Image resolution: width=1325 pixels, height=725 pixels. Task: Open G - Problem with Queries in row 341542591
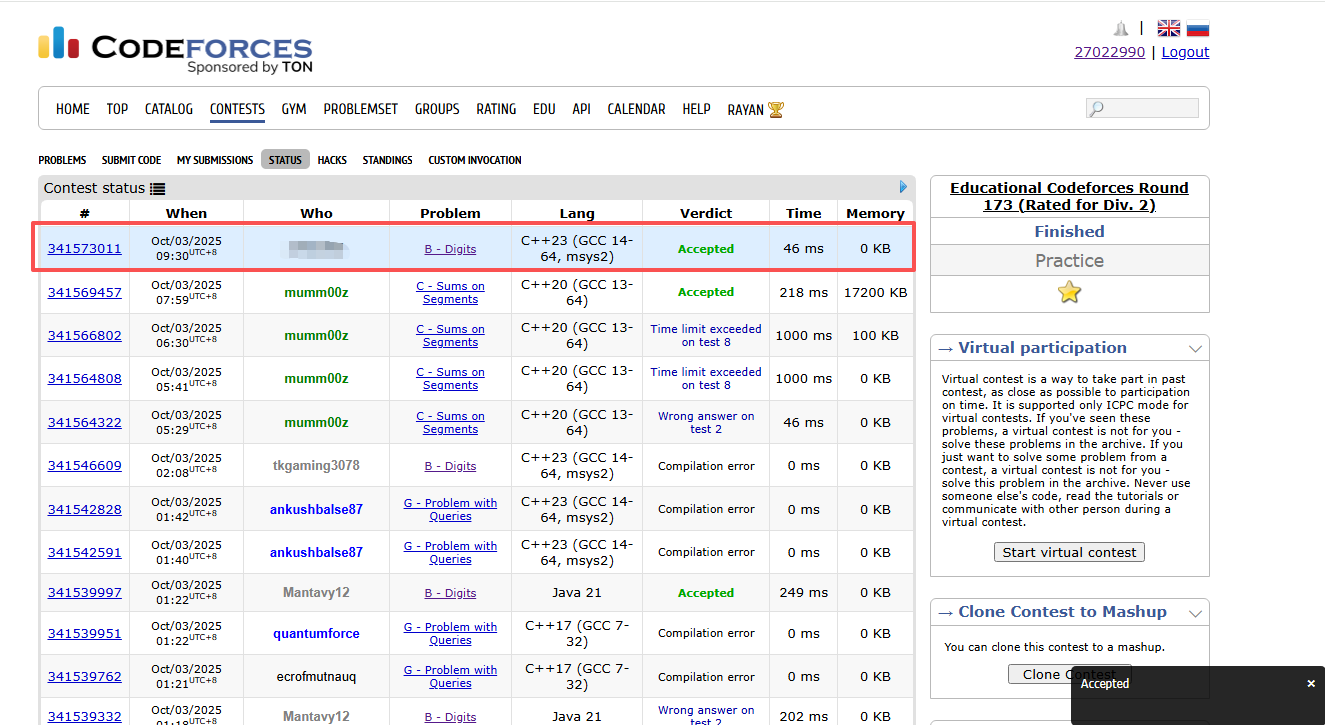click(x=450, y=552)
